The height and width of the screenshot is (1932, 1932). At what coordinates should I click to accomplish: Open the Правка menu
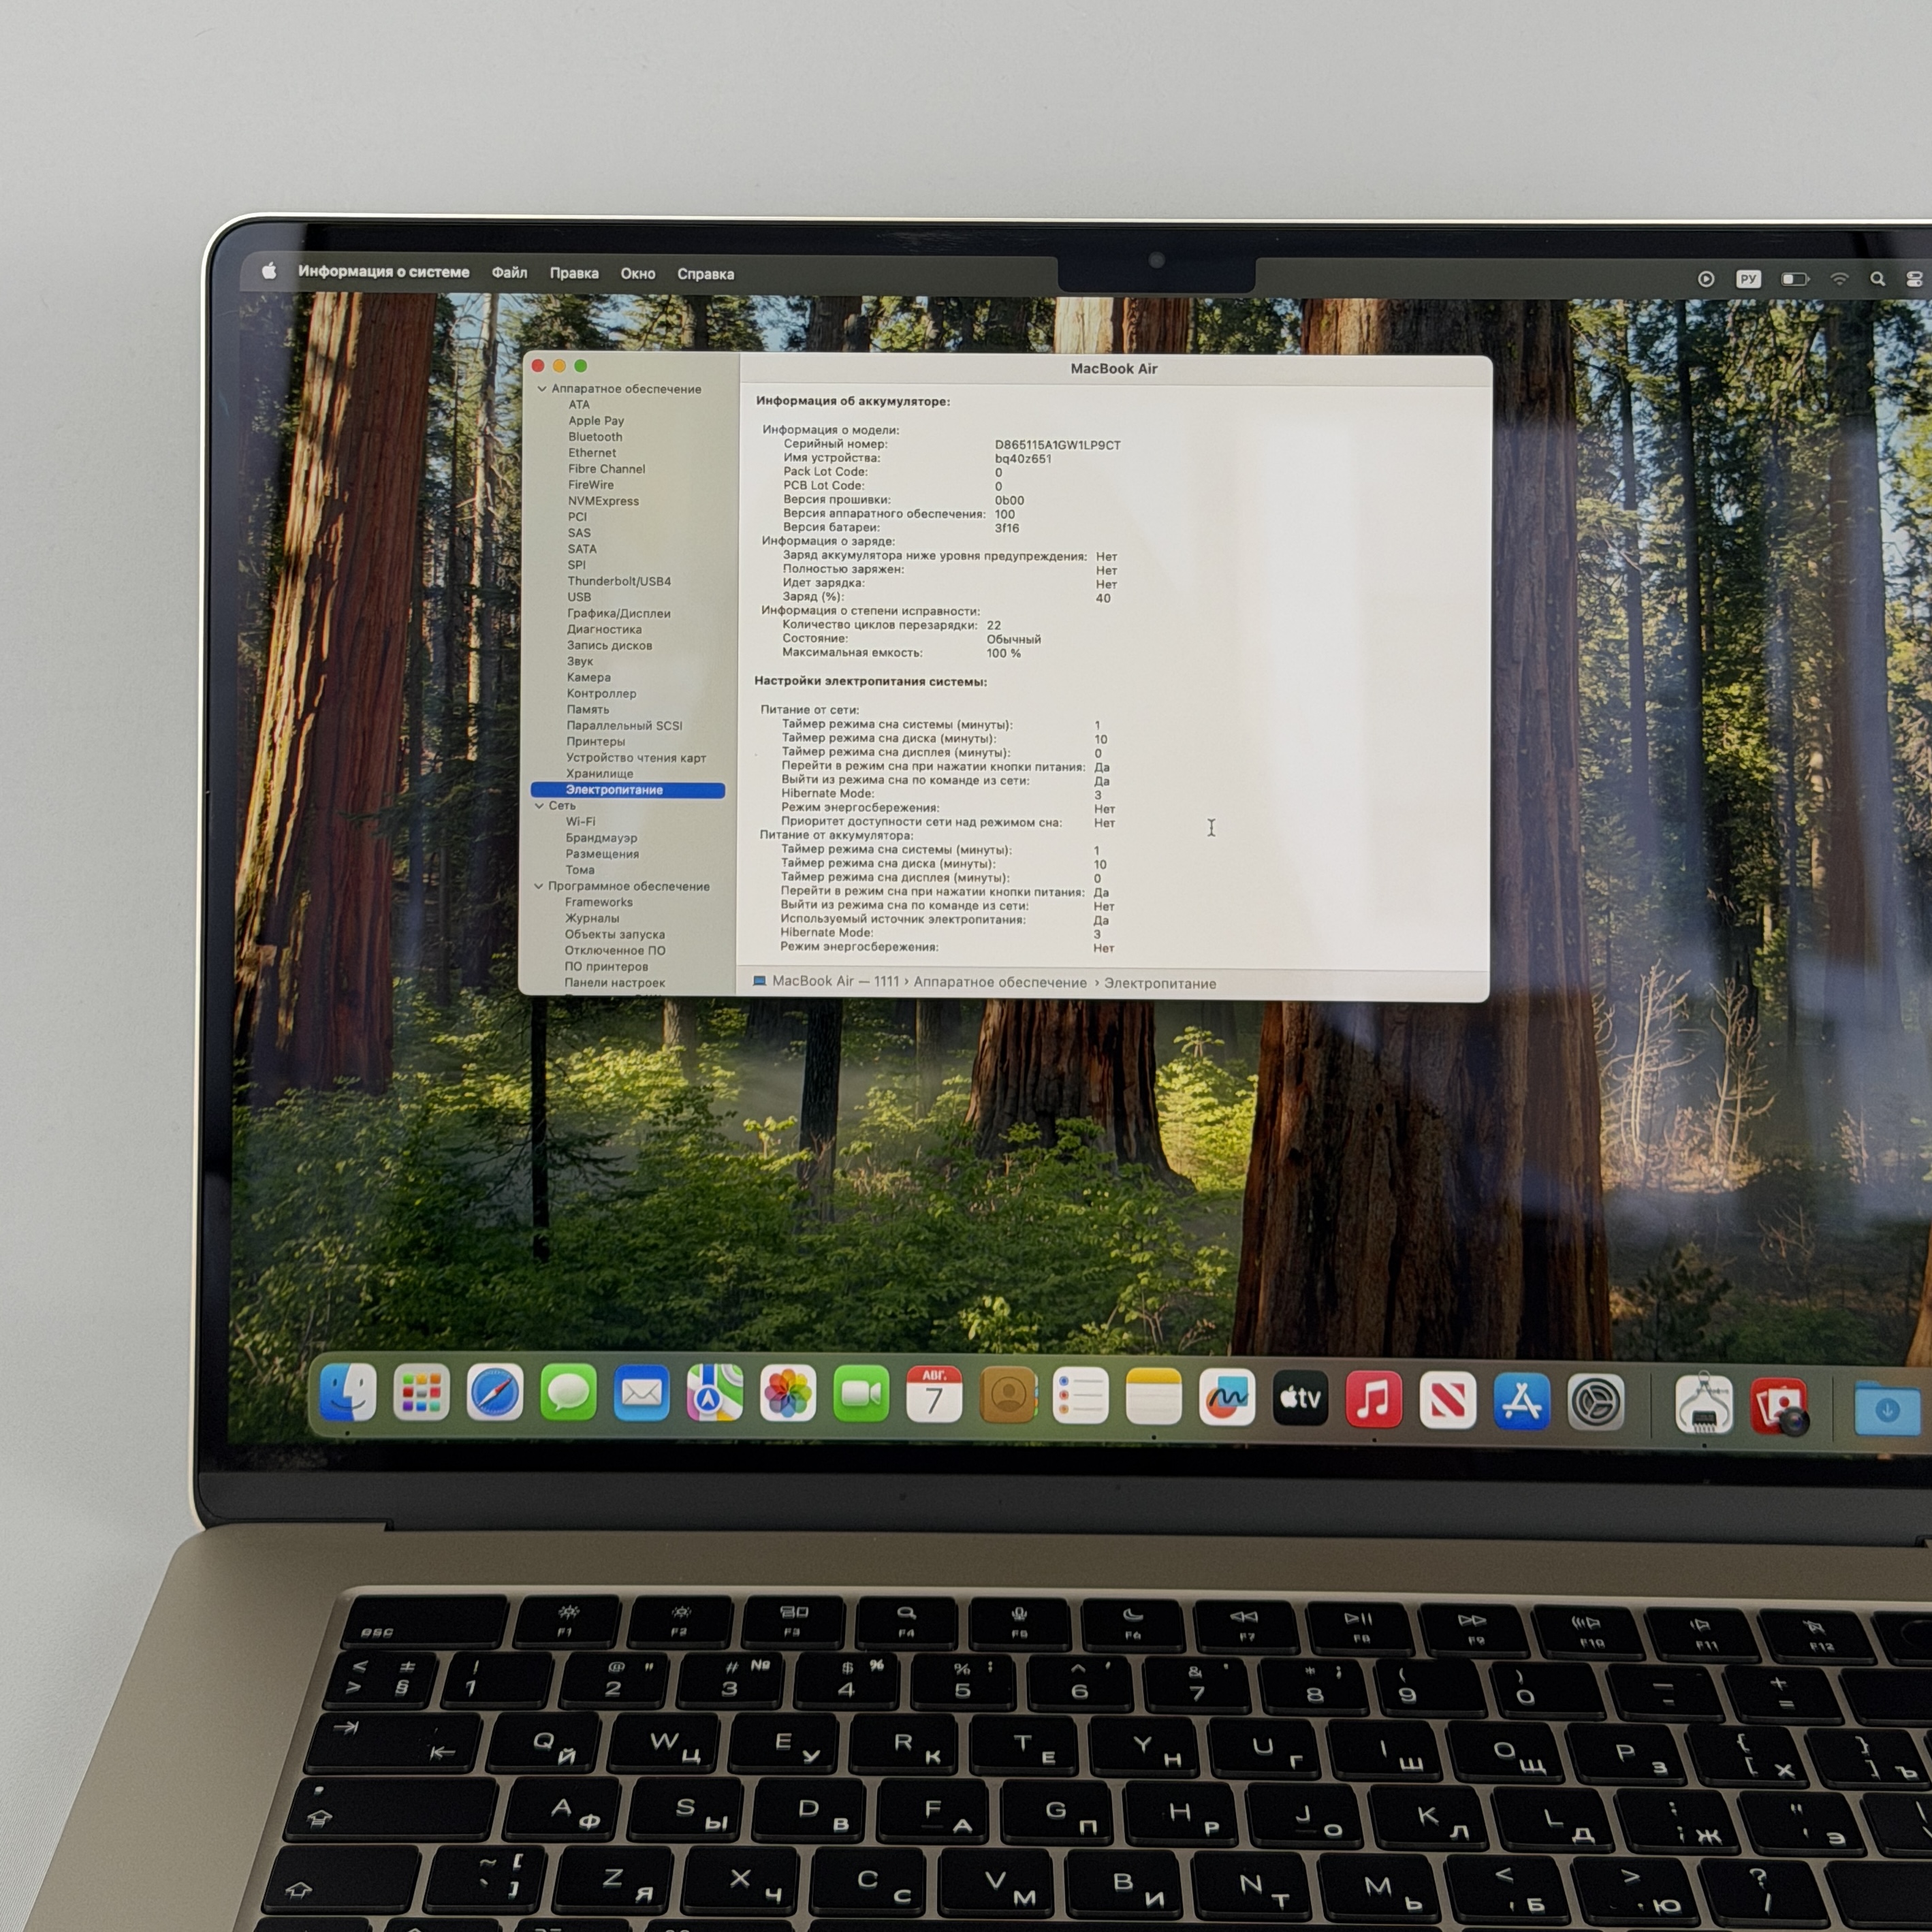click(x=574, y=273)
